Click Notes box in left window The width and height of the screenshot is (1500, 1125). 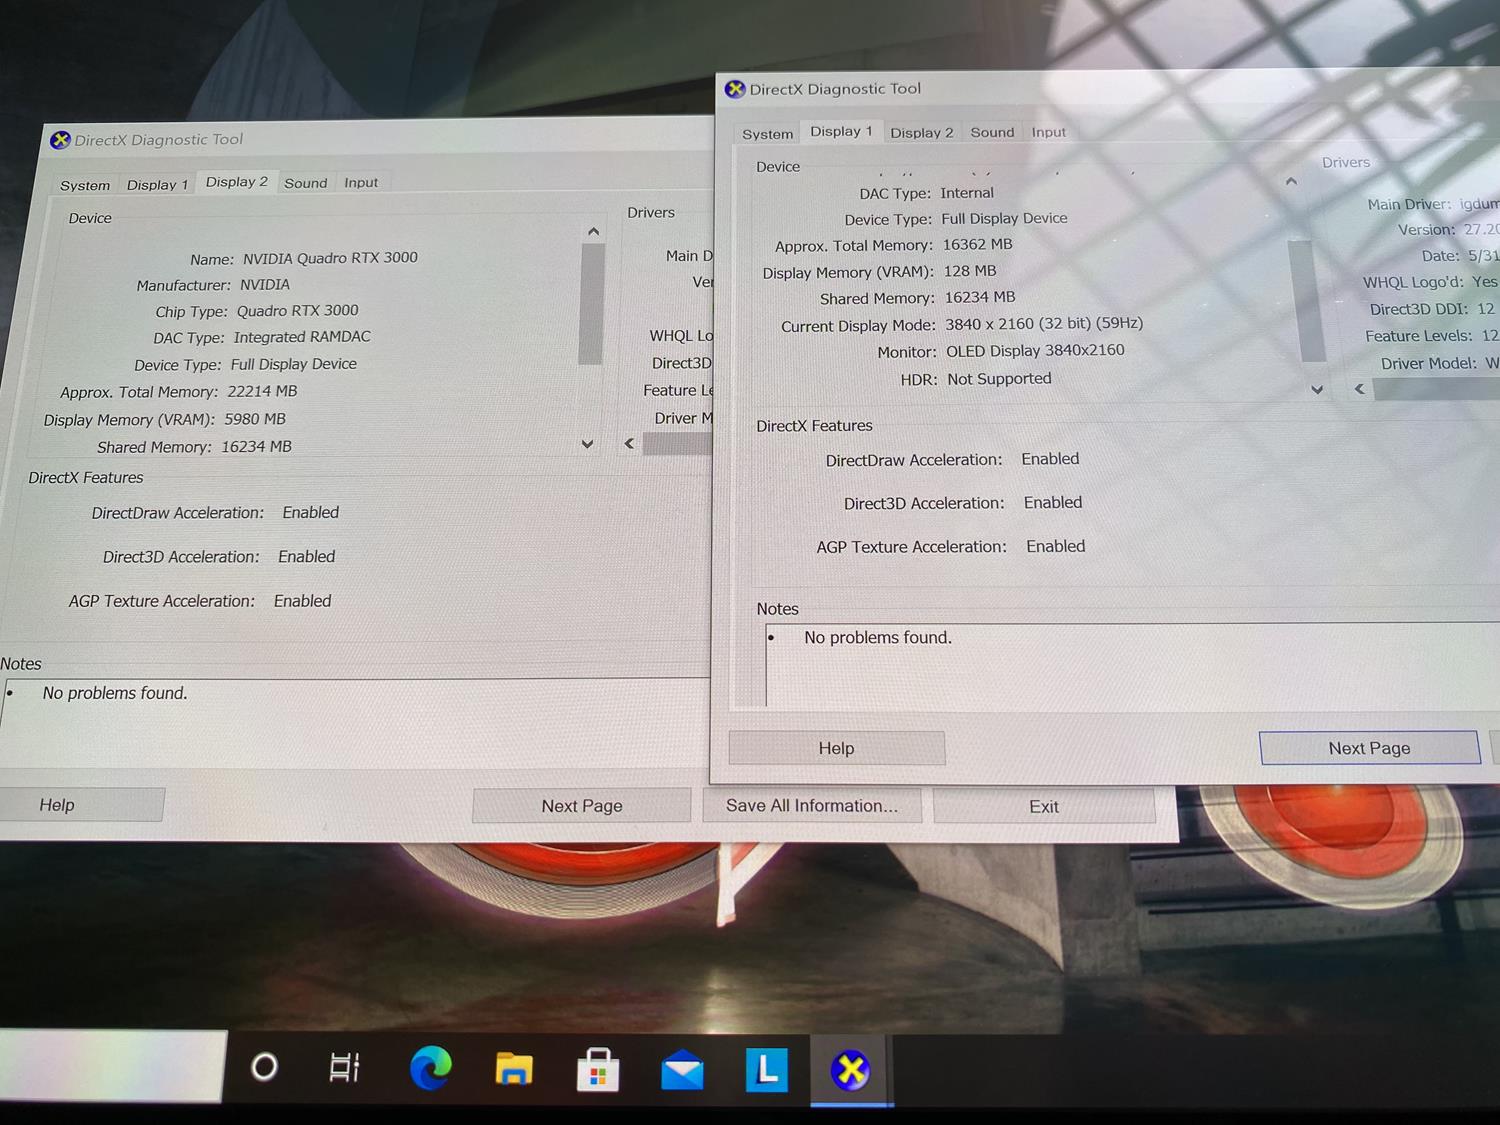355,722
